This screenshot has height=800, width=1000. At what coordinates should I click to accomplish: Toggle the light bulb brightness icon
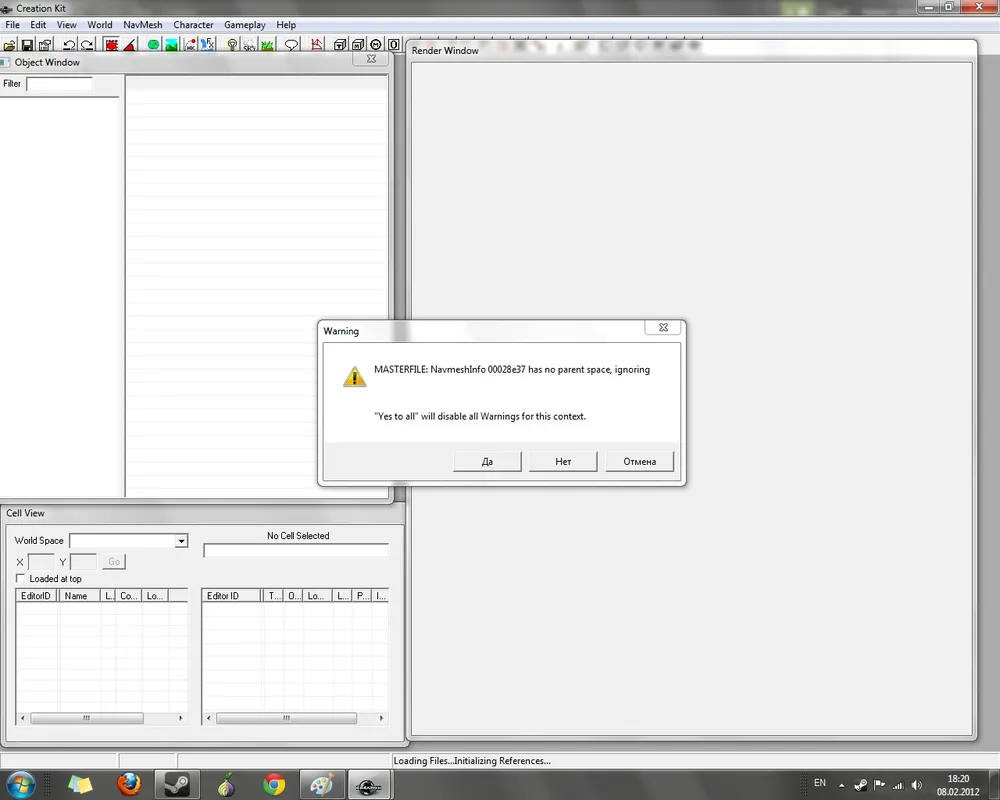[232, 45]
